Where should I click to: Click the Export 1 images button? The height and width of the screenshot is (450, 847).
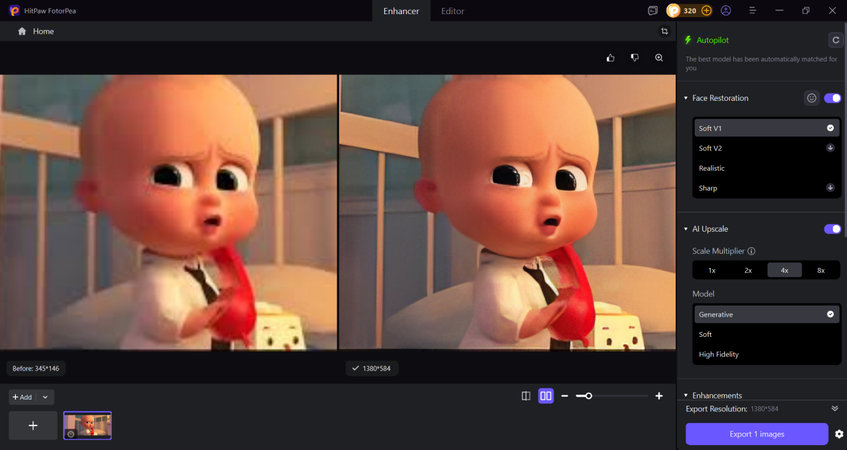point(757,434)
